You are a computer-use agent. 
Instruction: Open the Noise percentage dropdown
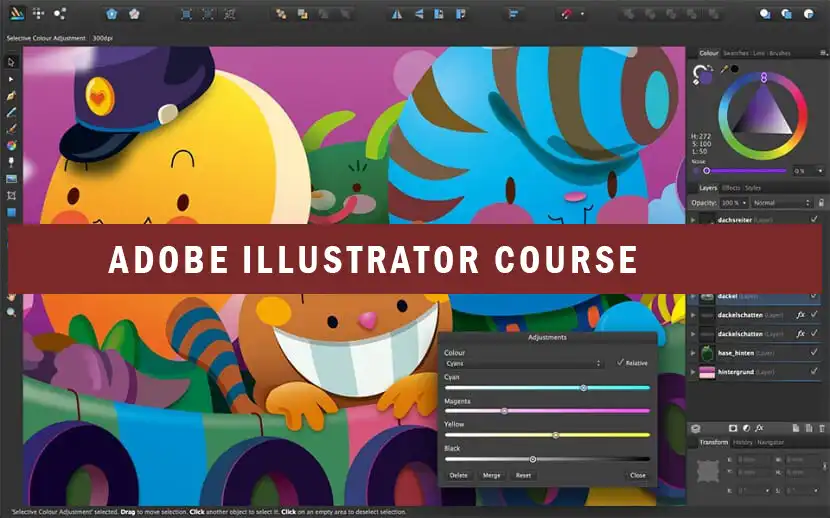click(820, 171)
